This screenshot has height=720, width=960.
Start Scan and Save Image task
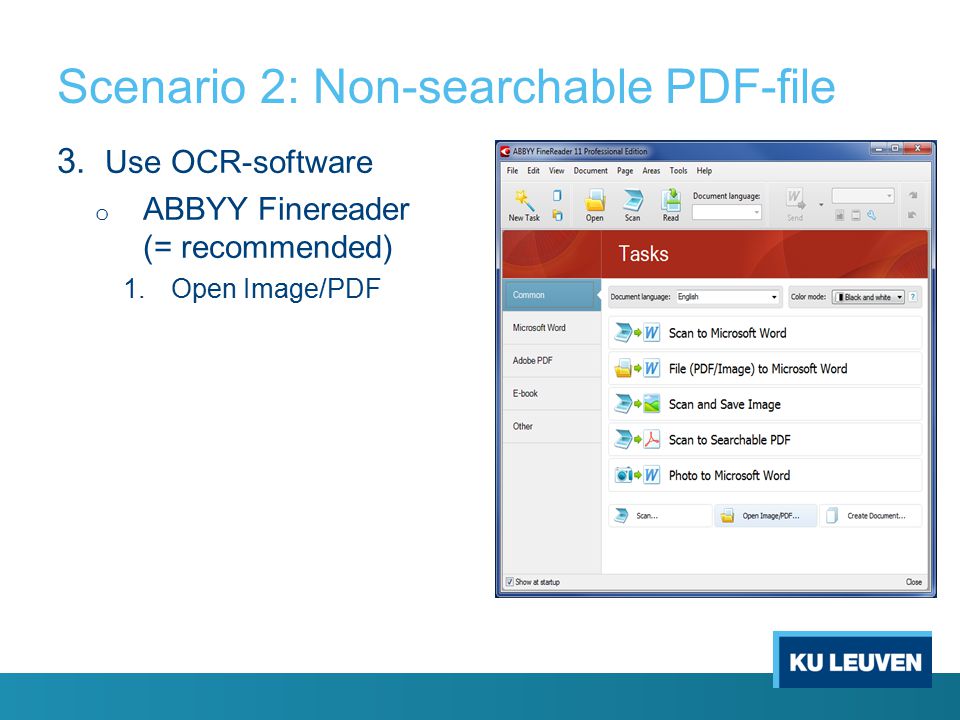click(x=765, y=404)
